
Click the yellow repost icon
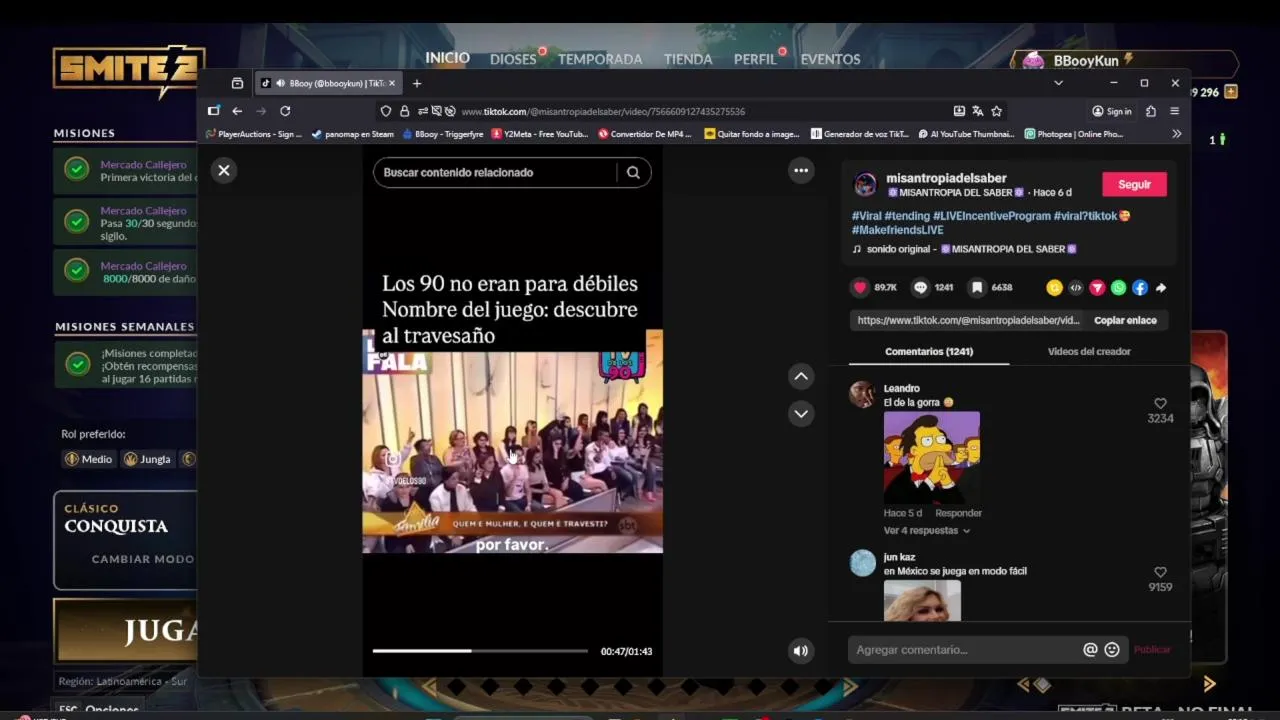tap(1054, 288)
